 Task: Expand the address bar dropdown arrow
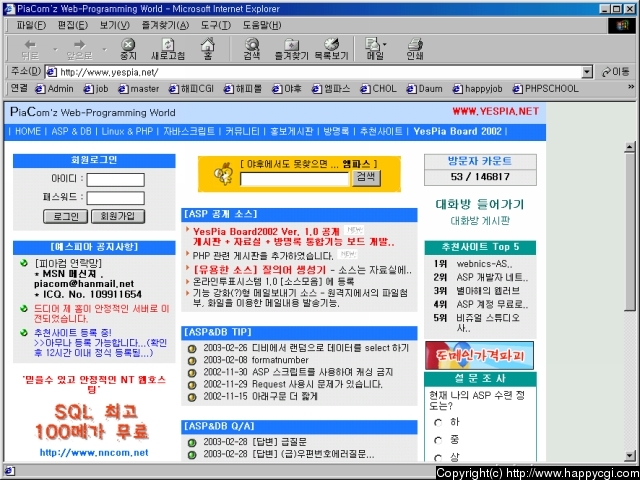coord(587,72)
